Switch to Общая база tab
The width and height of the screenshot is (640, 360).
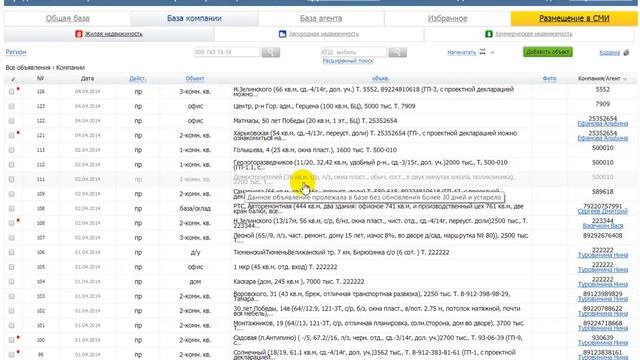(x=67, y=18)
